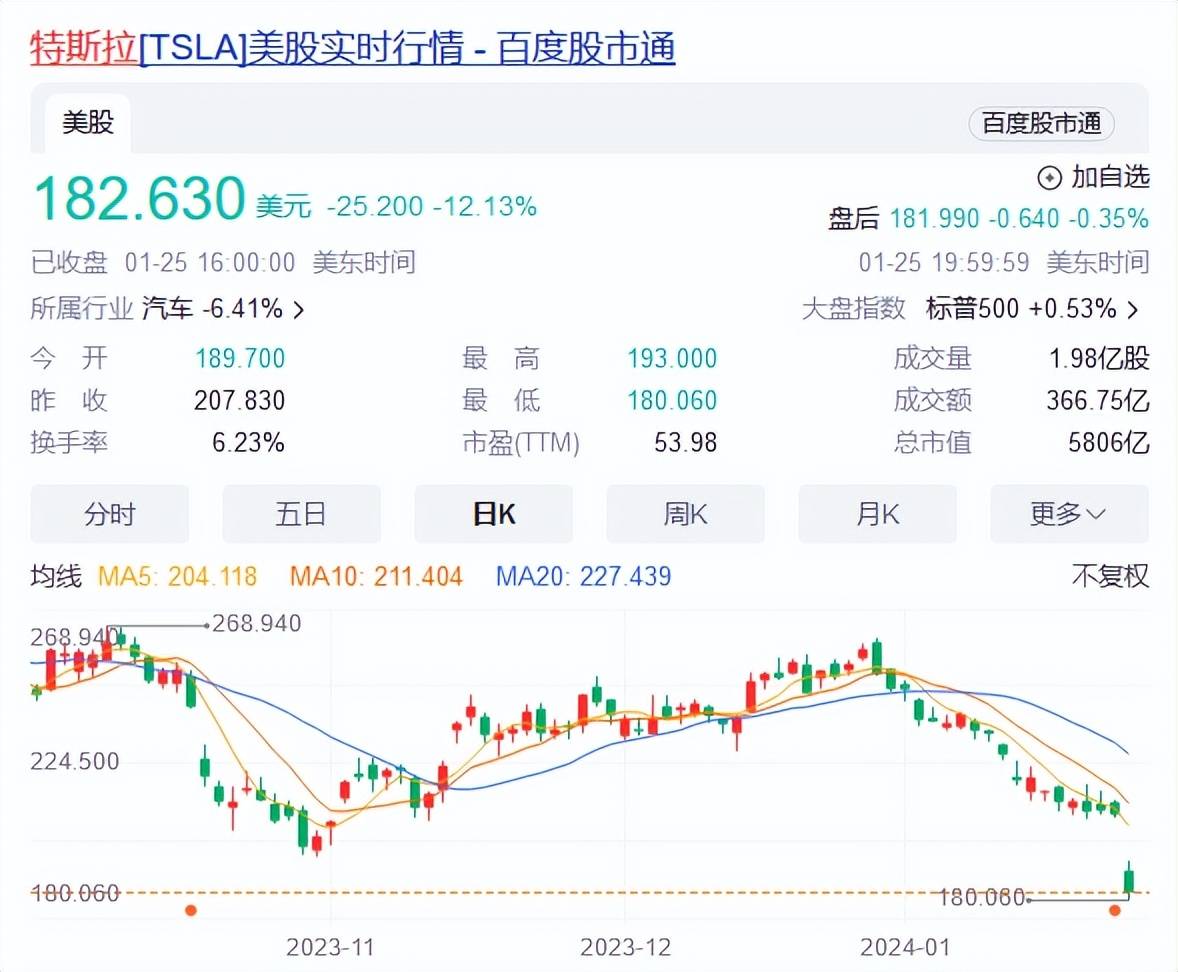This screenshot has height=972, width=1178.
Task: Click the 加自选 plus circle icon
Action: (x=1050, y=178)
